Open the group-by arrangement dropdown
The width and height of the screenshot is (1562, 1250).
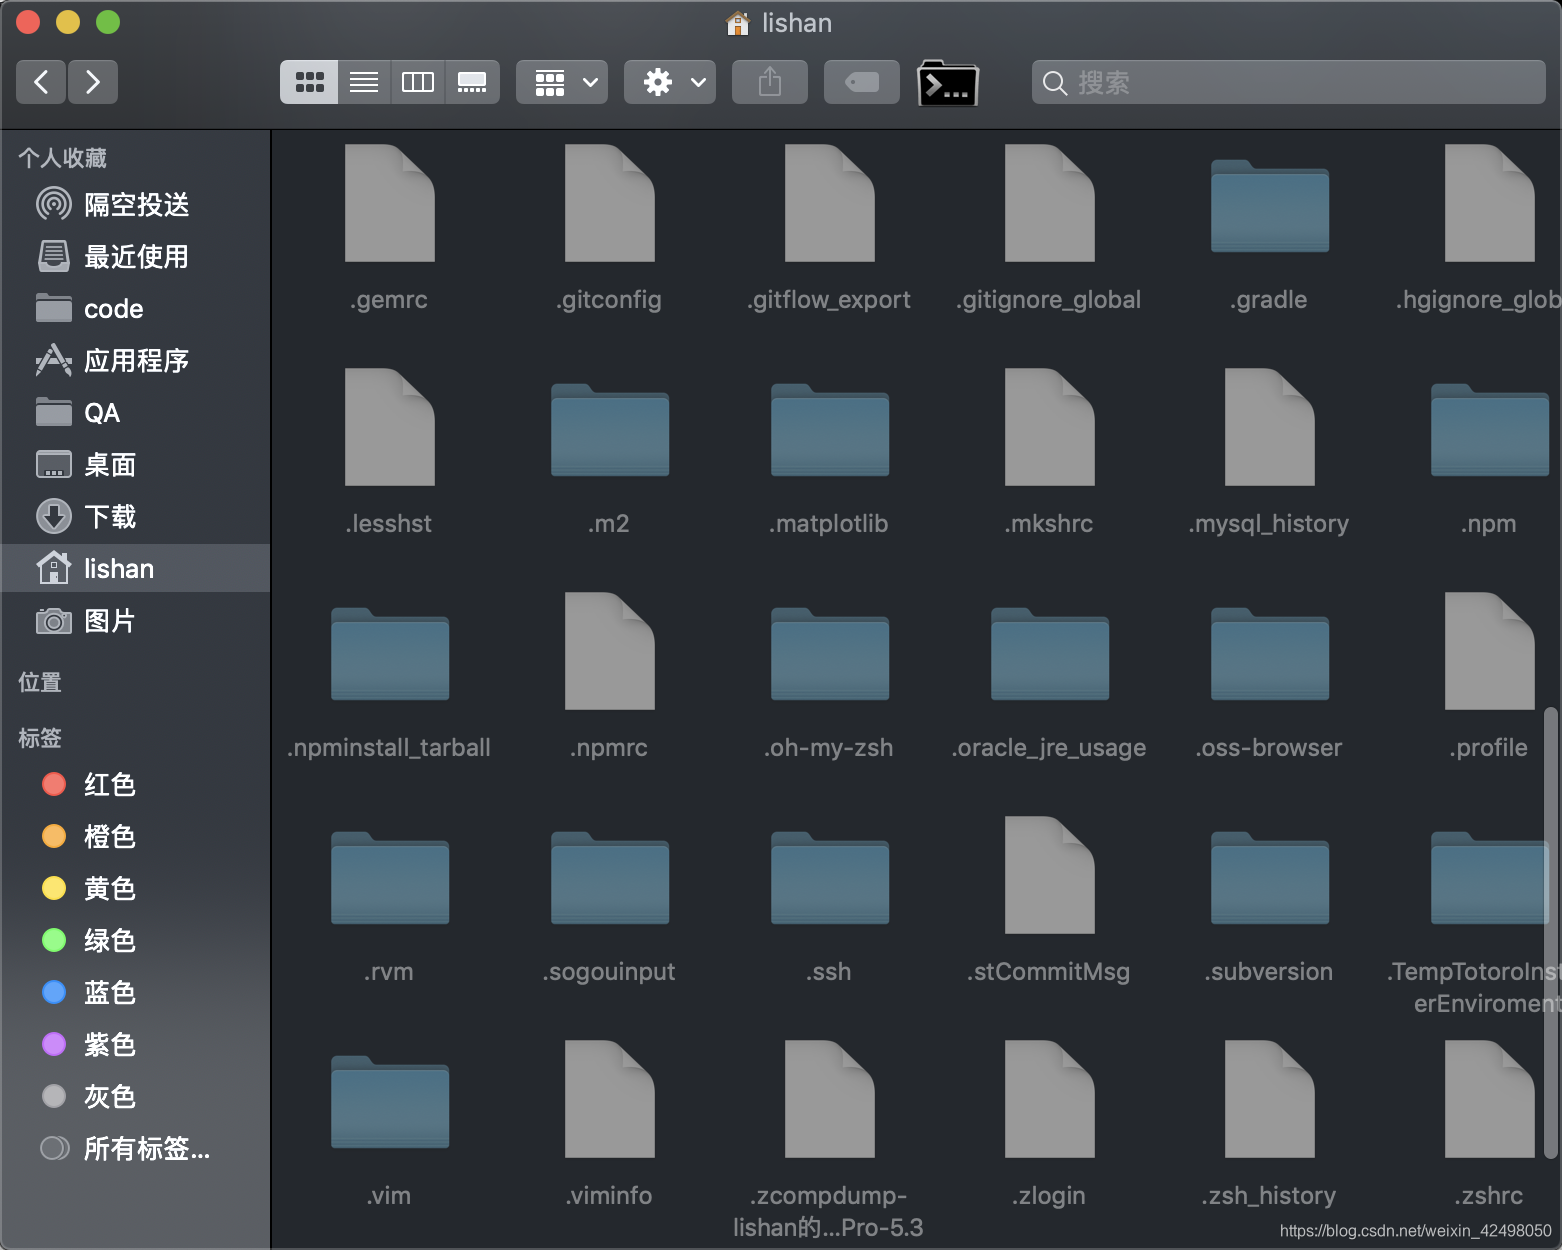pos(562,82)
